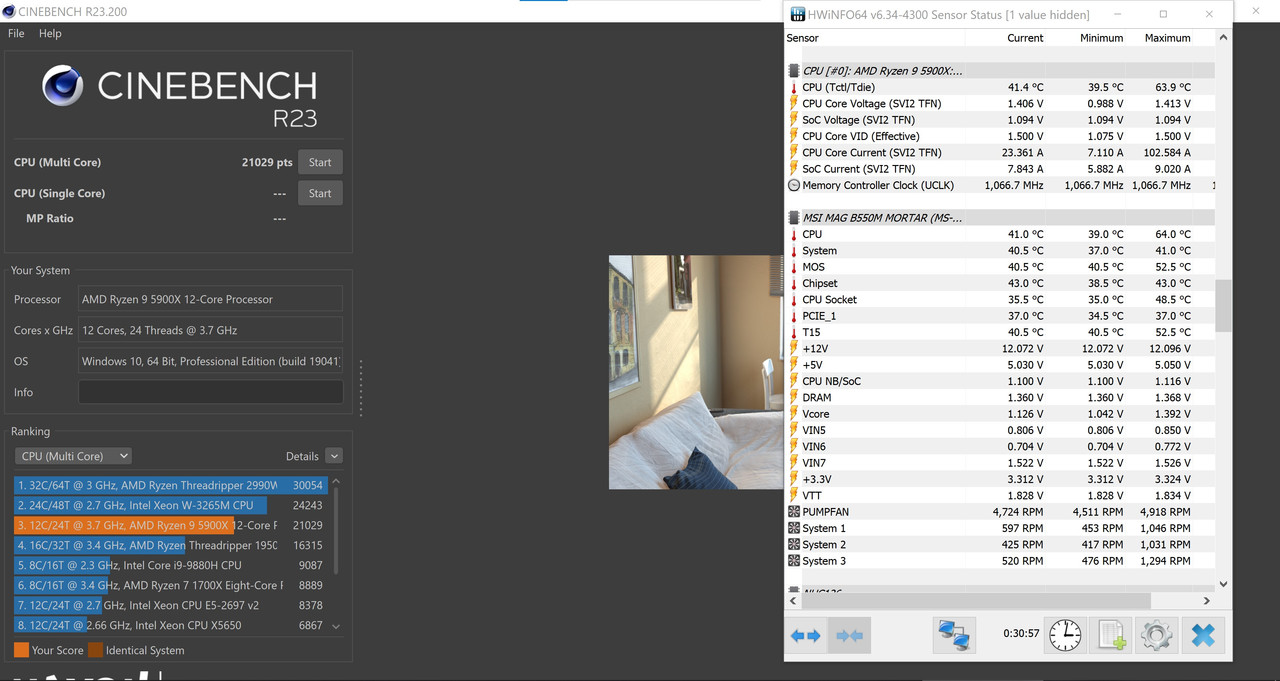Click the ranking list scroll-up arrow

(x=336, y=481)
